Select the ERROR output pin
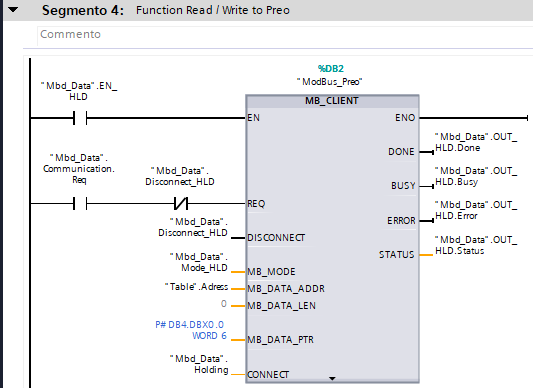Image resolution: width=533 pixels, height=388 pixels. coord(401,221)
